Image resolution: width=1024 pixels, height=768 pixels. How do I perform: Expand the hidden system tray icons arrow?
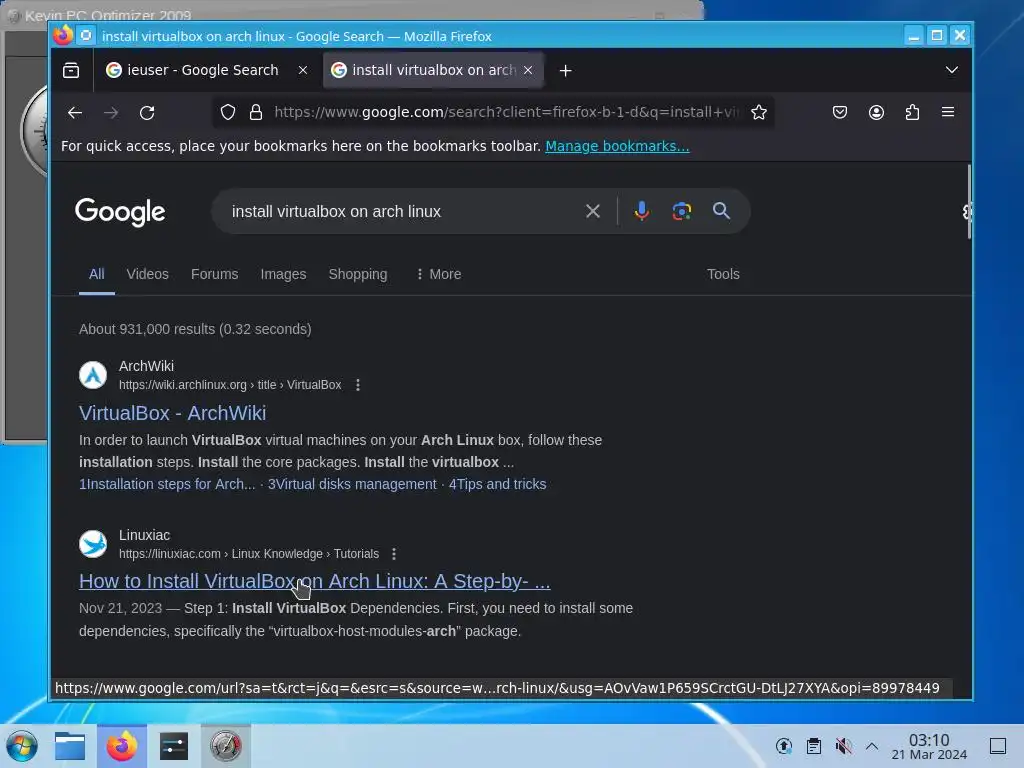pos(872,746)
